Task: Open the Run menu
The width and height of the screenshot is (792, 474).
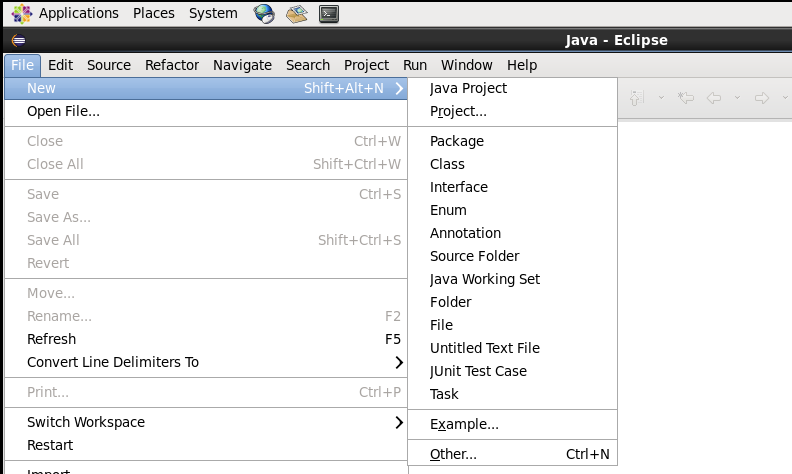Action: 415,65
